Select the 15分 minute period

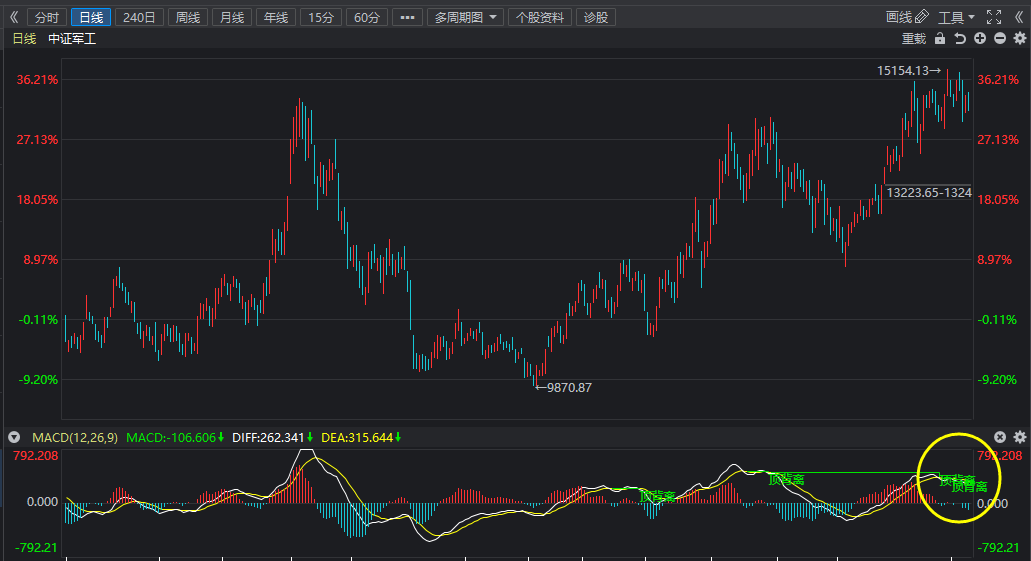pyautogui.click(x=321, y=17)
